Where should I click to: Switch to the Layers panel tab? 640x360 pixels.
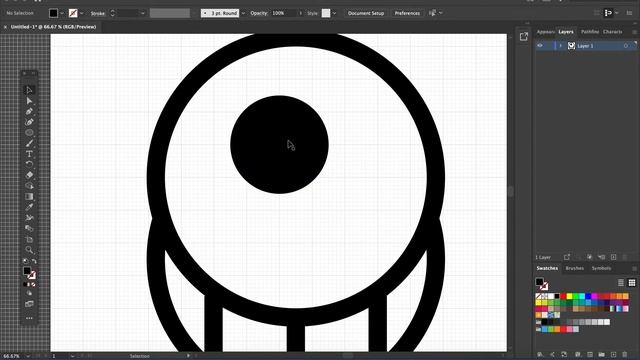566,32
